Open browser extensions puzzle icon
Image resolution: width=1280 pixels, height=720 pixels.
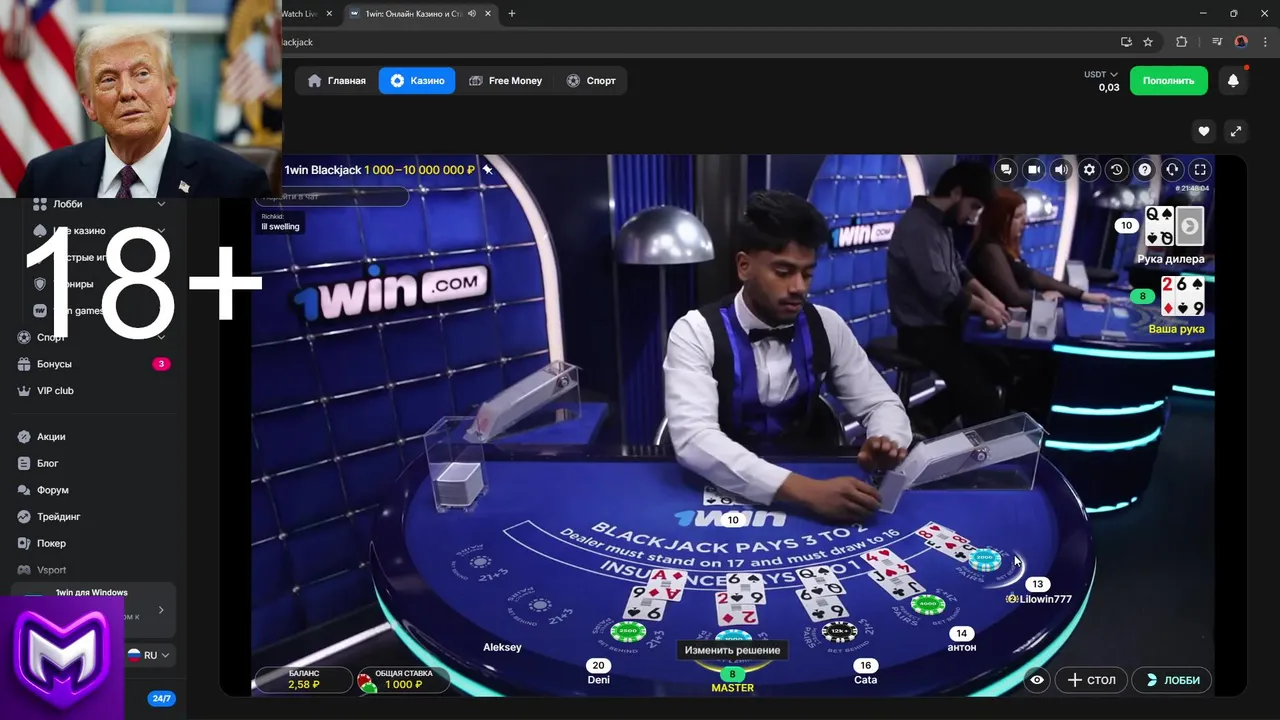click(1182, 42)
